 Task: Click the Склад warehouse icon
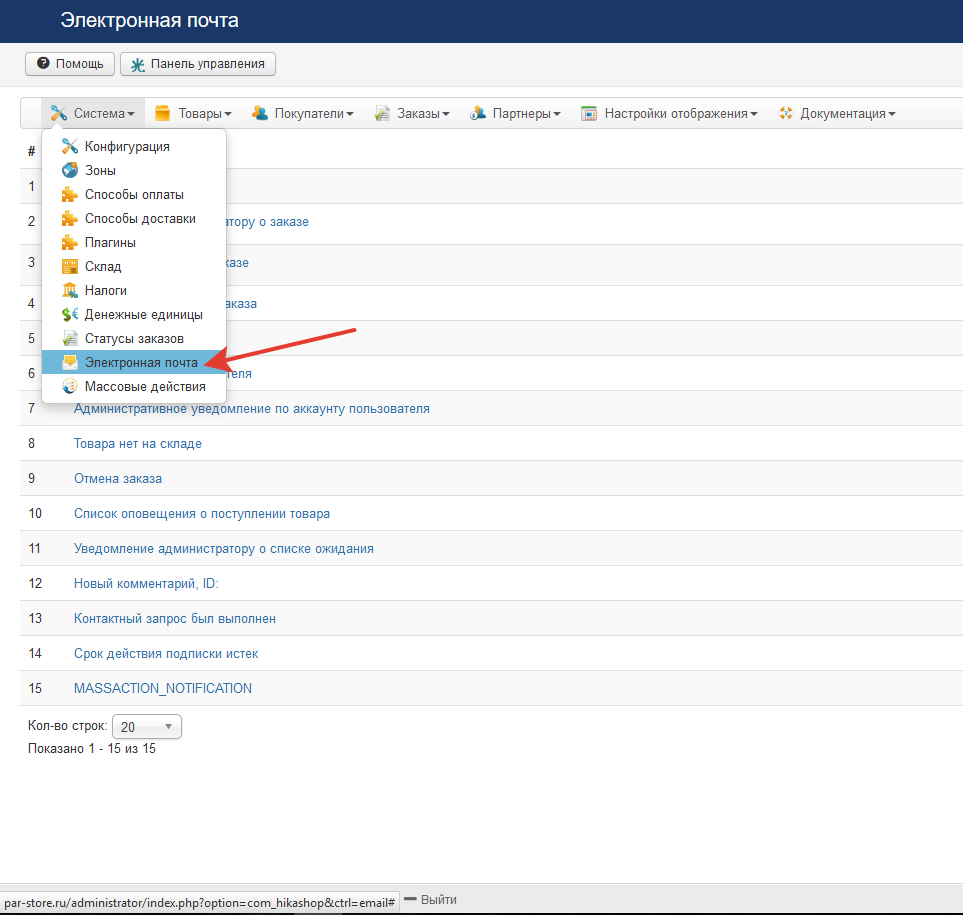point(69,266)
